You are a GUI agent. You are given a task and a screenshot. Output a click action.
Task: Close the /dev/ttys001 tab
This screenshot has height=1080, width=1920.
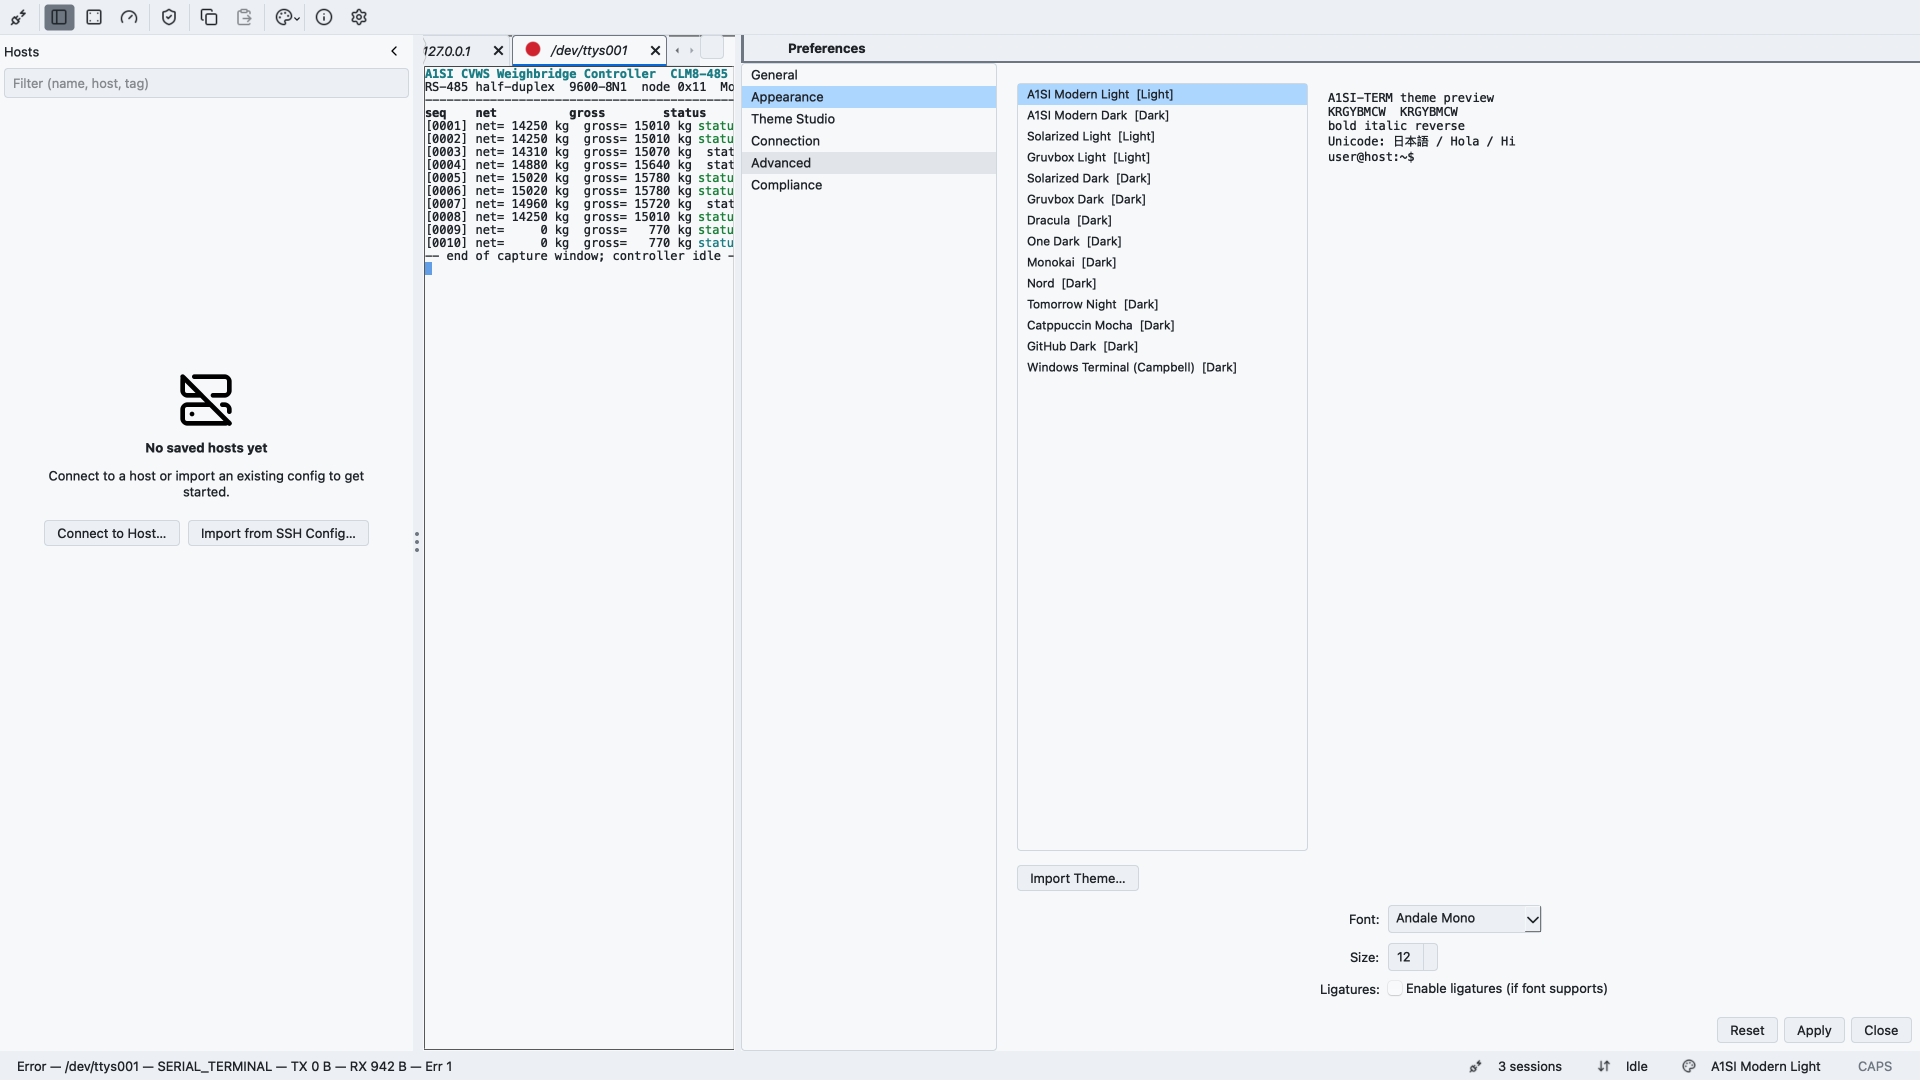655,51
